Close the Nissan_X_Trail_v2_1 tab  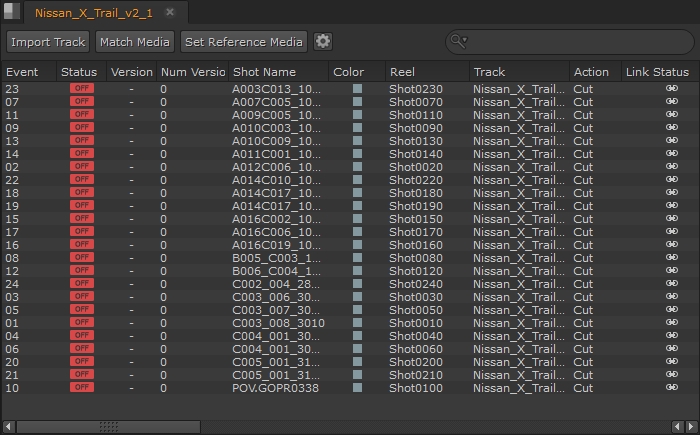coord(169,13)
